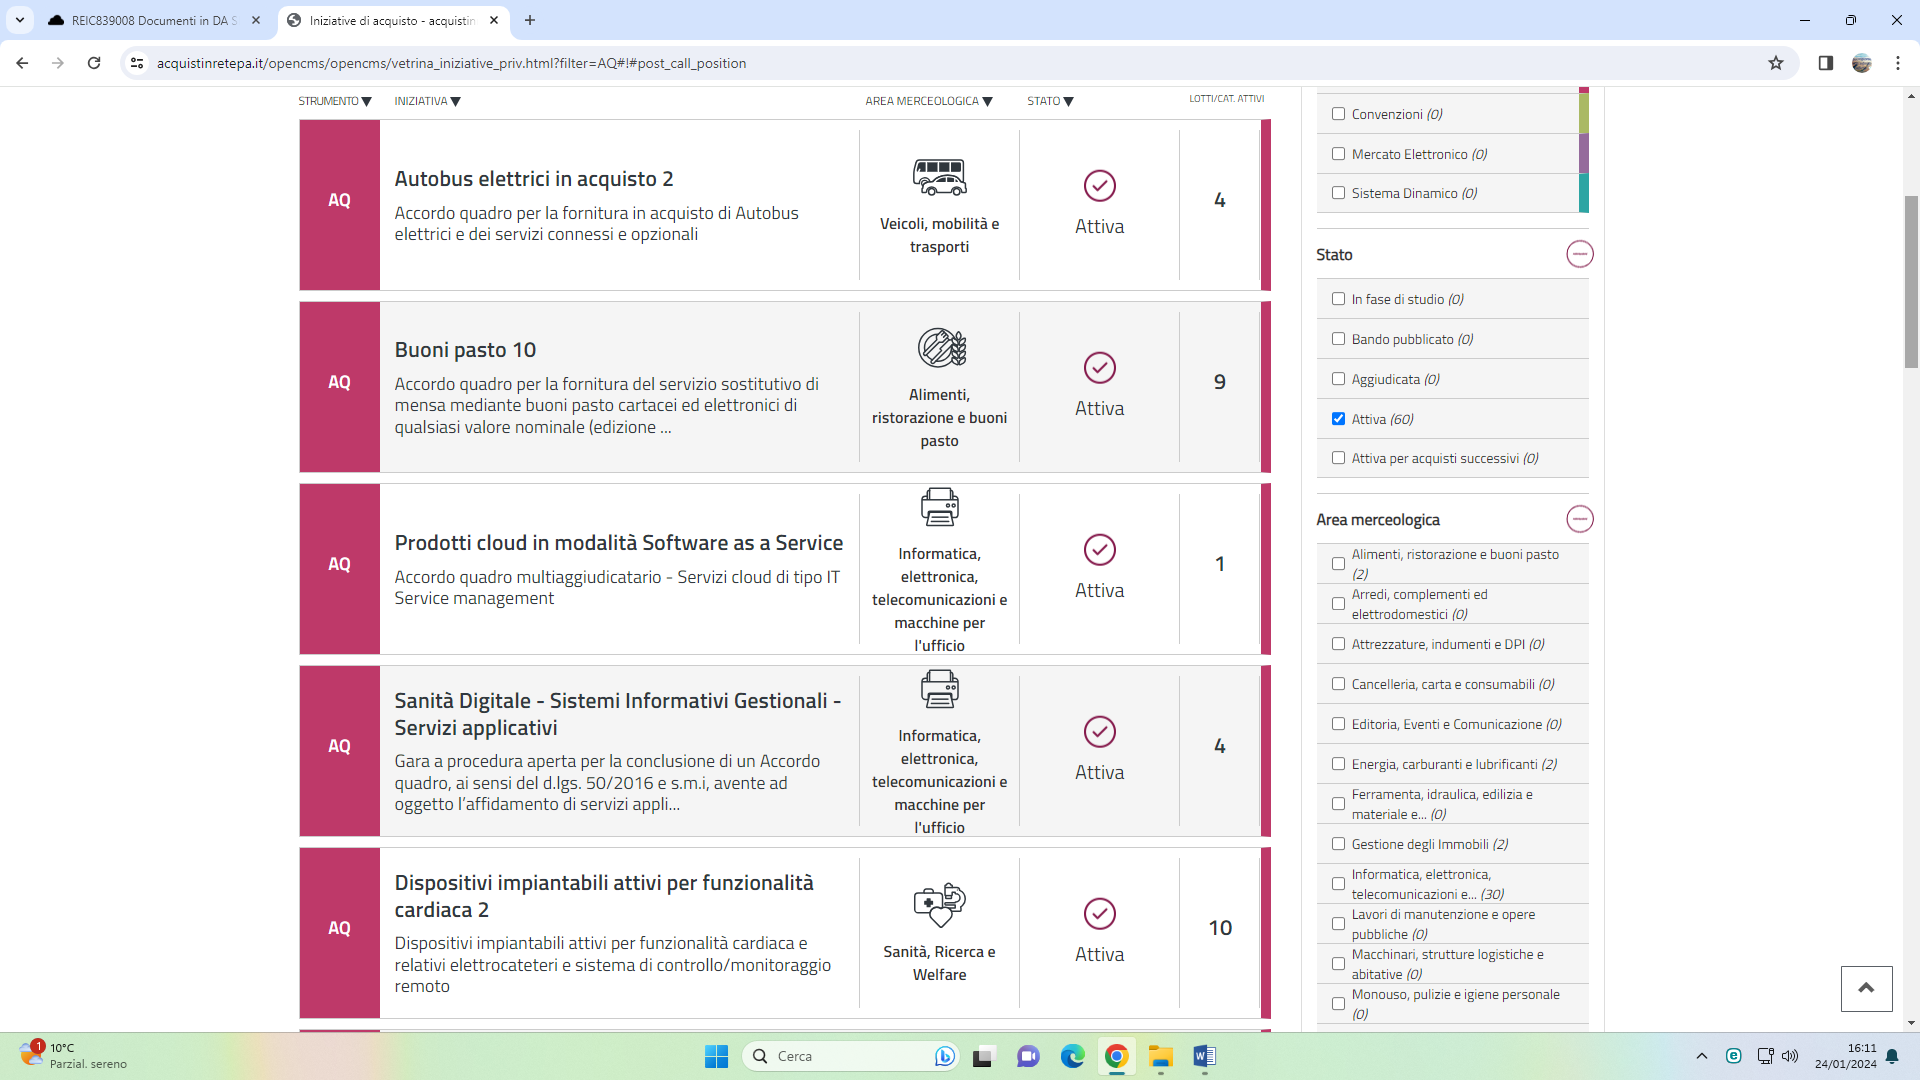Open Prodotti cloud Software as a Service link

click(x=618, y=543)
